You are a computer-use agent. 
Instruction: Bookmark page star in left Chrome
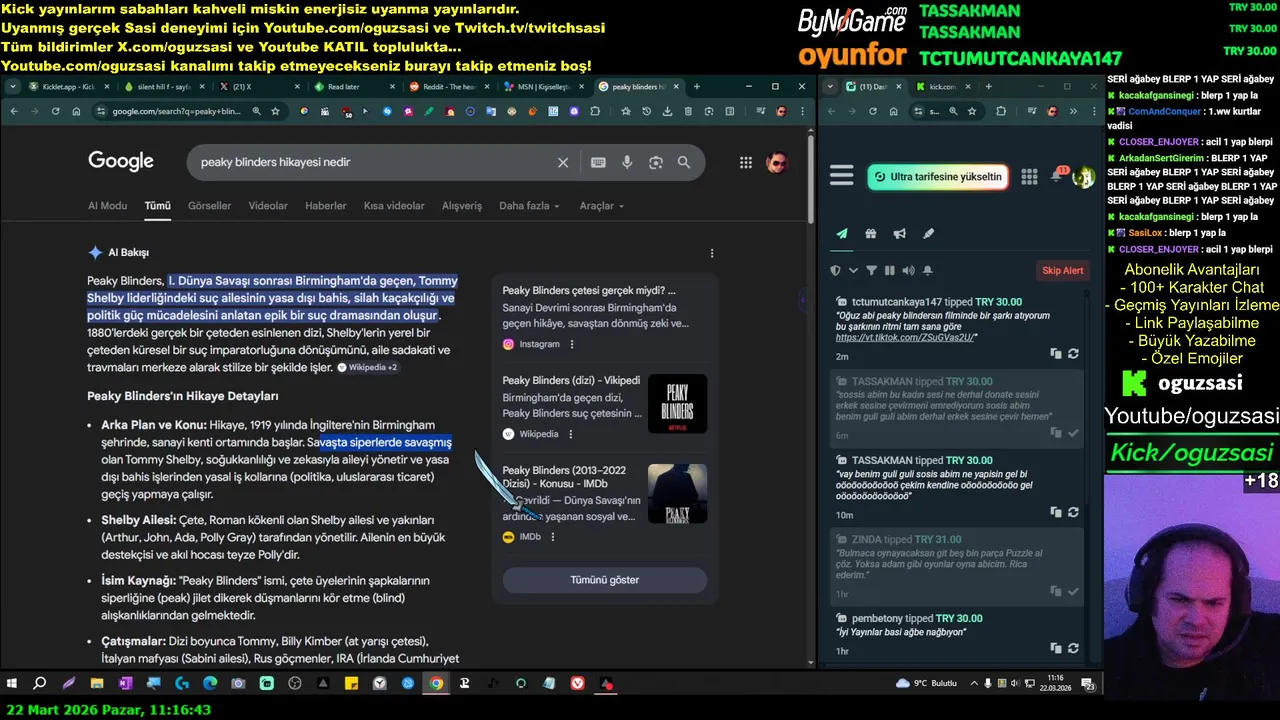[x=275, y=111]
